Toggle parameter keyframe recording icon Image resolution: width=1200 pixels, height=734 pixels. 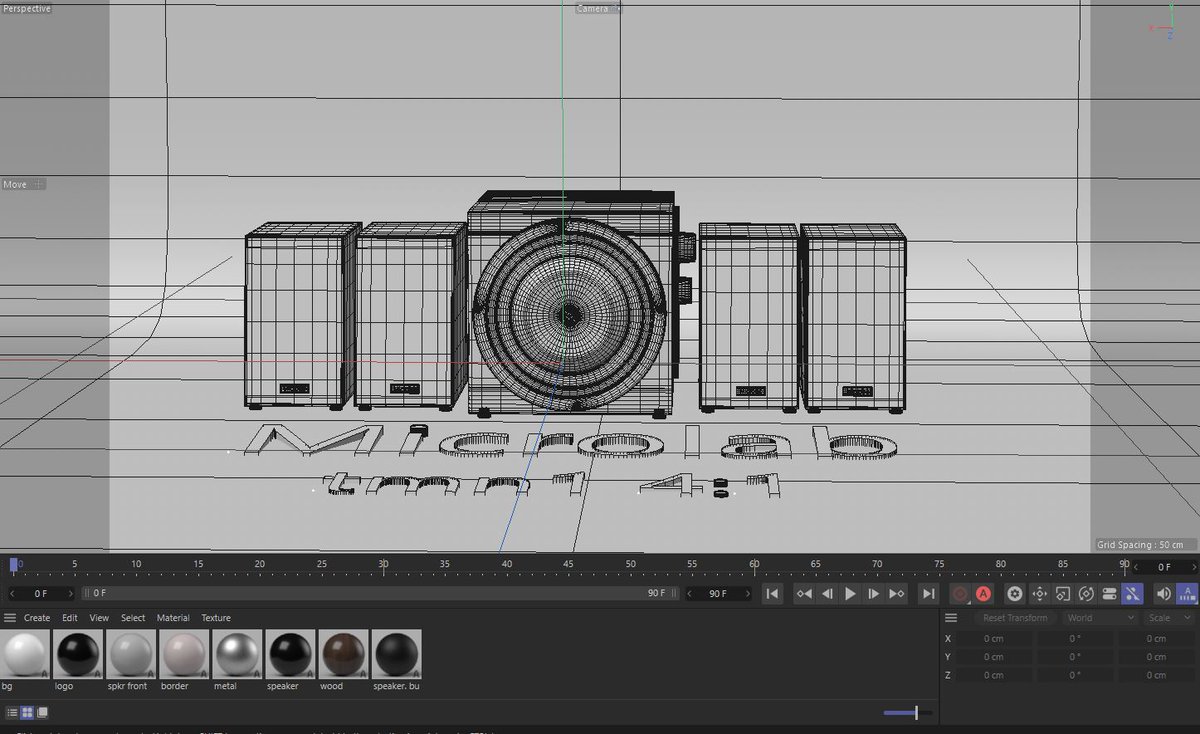[x=1109, y=593]
